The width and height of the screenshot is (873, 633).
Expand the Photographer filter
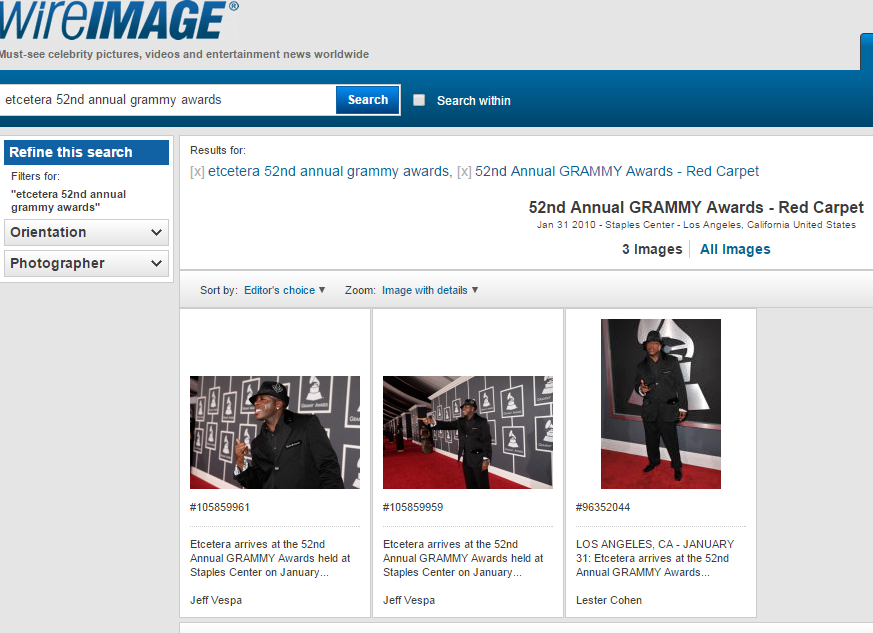(x=86, y=263)
